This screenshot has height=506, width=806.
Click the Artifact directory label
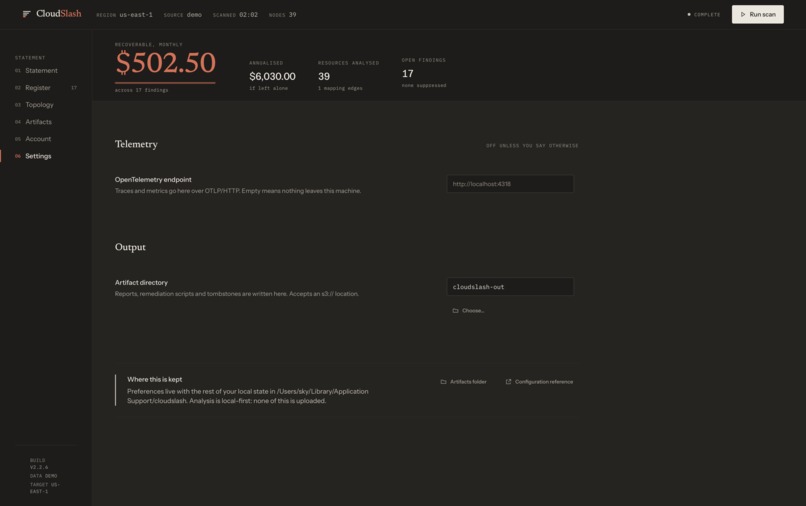[x=141, y=282]
